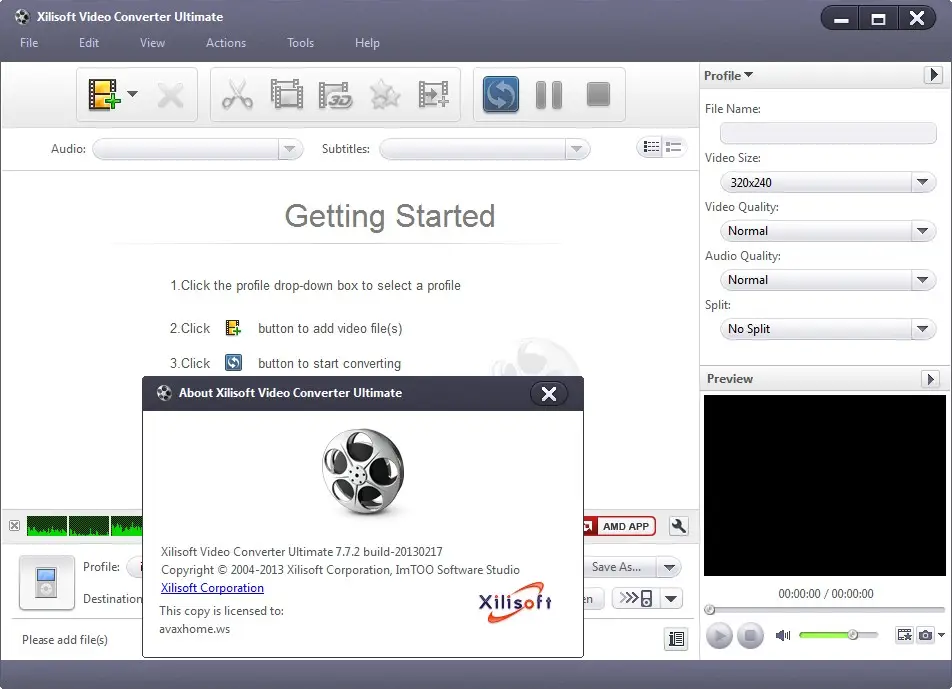Select the Clip scissors tool

click(237, 95)
